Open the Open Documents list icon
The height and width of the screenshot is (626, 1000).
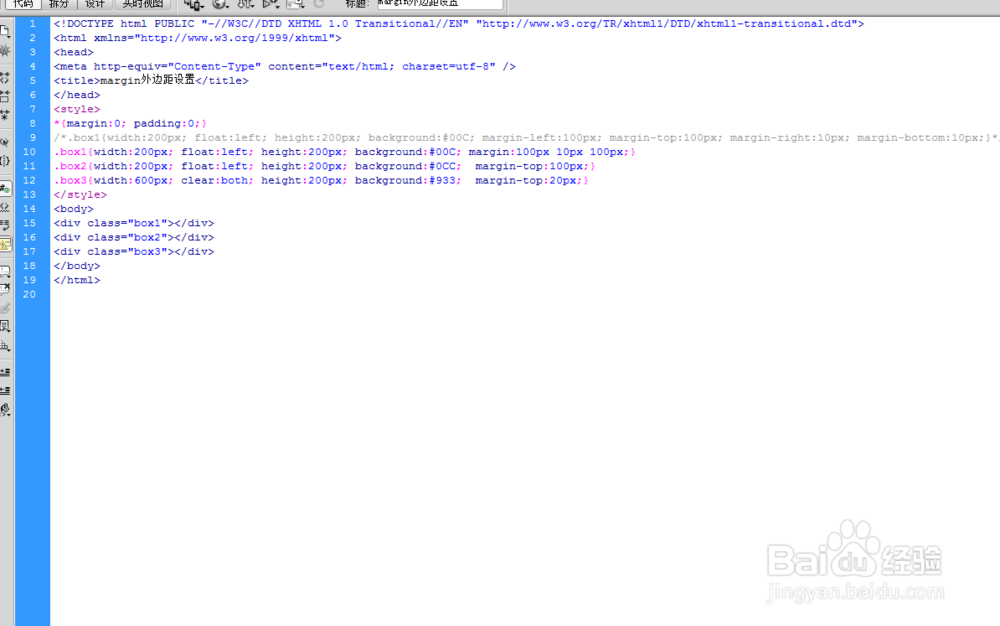[5, 31]
